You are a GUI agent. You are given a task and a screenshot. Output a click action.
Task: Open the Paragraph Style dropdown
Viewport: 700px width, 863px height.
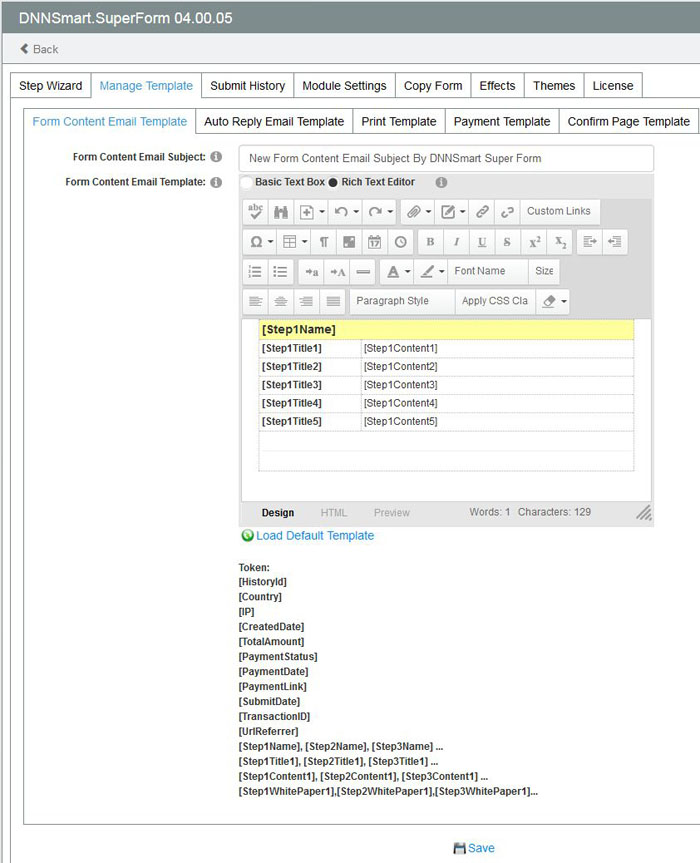point(402,301)
